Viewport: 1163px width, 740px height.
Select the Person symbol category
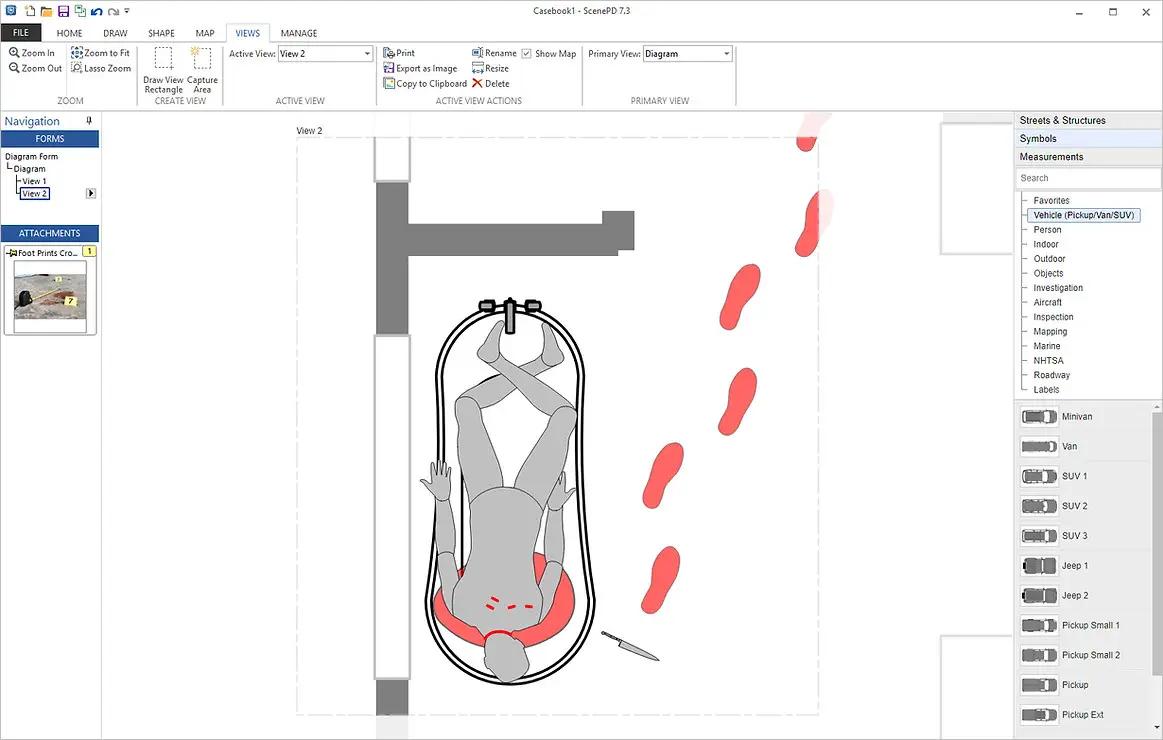pos(1047,230)
